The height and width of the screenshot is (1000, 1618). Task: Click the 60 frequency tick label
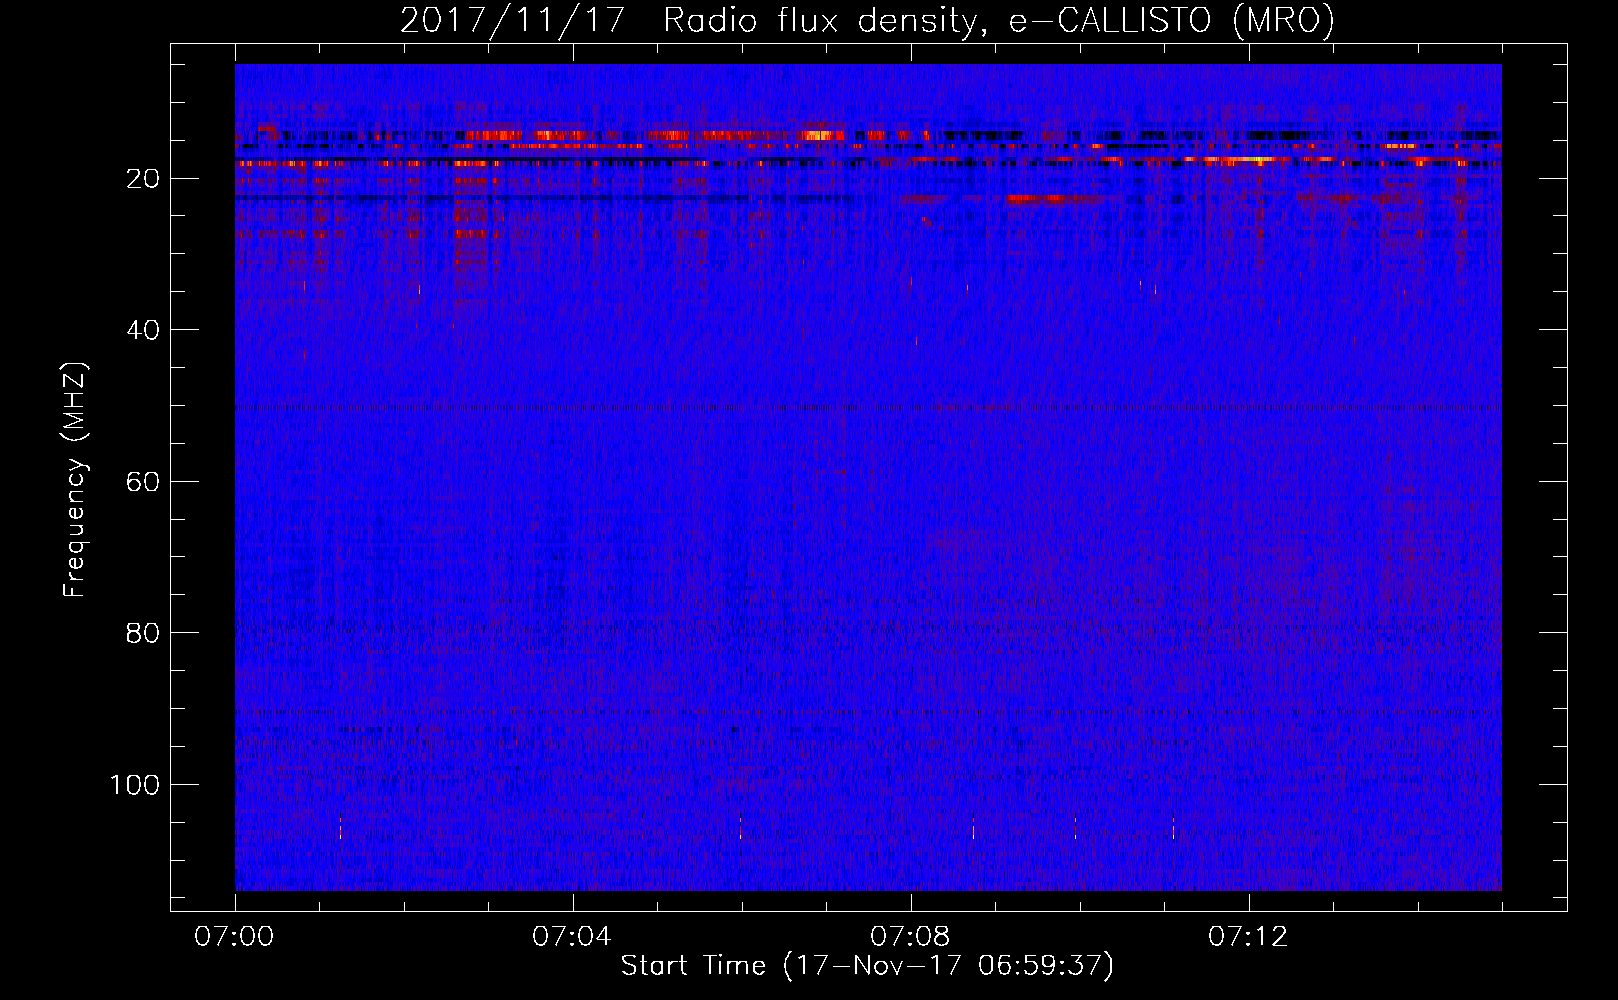click(143, 482)
